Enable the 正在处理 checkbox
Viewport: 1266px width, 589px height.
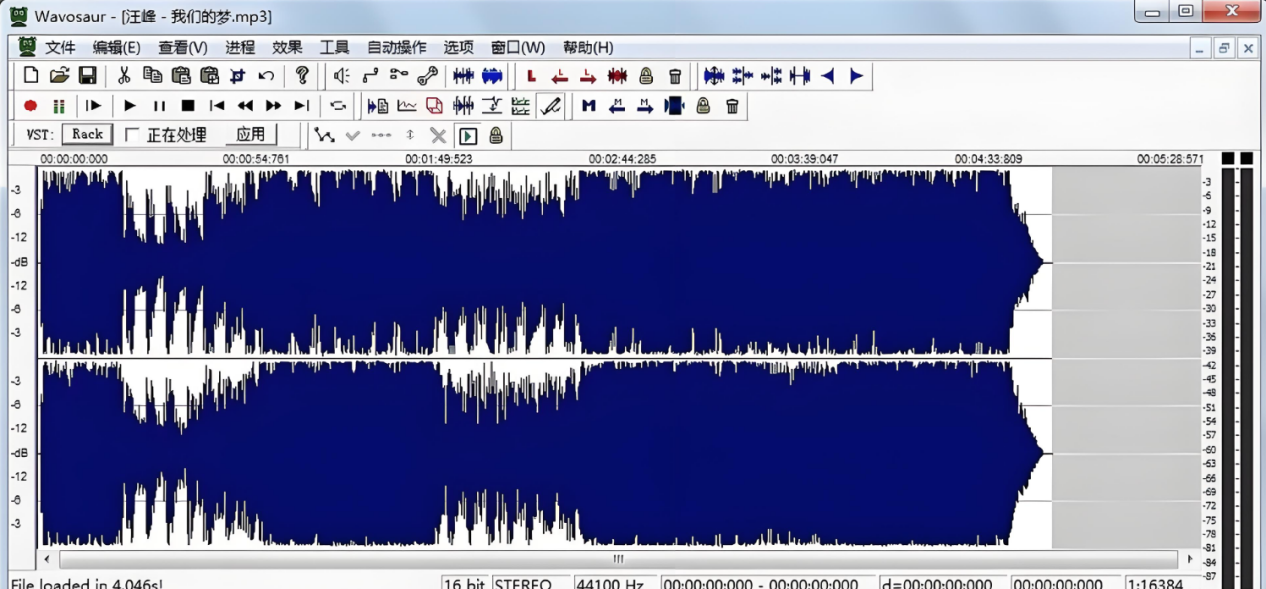click(x=132, y=135)
